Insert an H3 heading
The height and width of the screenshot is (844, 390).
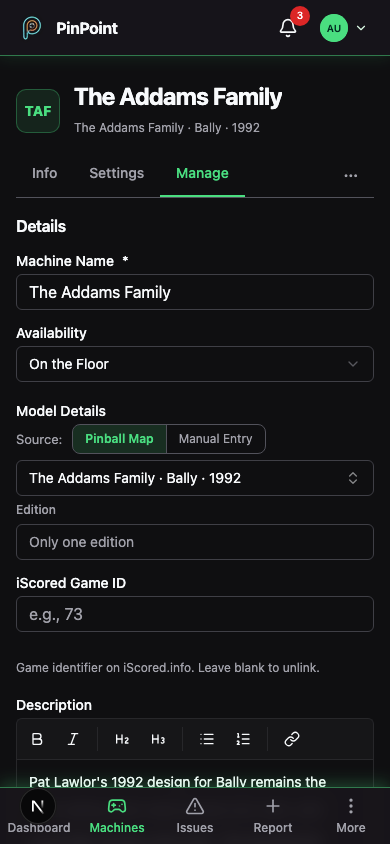(x=158, y=739)
